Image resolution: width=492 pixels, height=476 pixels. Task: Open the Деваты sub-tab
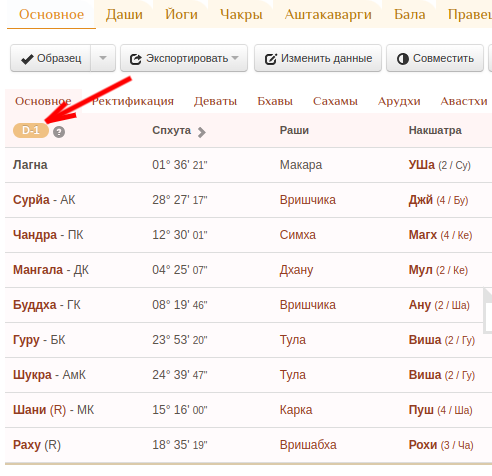point(215,101)
